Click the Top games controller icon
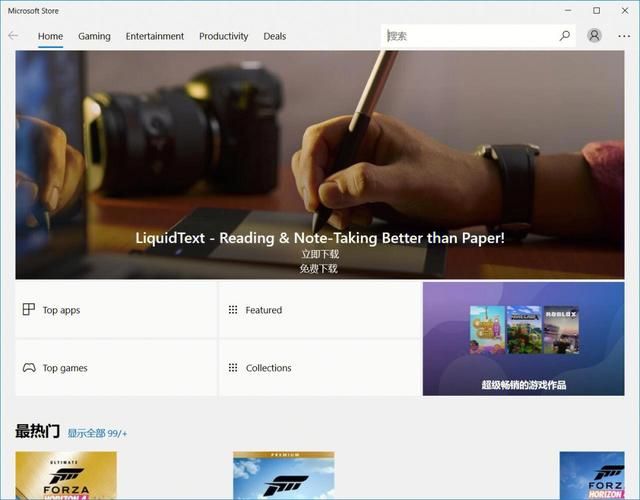 coord(29,368)
